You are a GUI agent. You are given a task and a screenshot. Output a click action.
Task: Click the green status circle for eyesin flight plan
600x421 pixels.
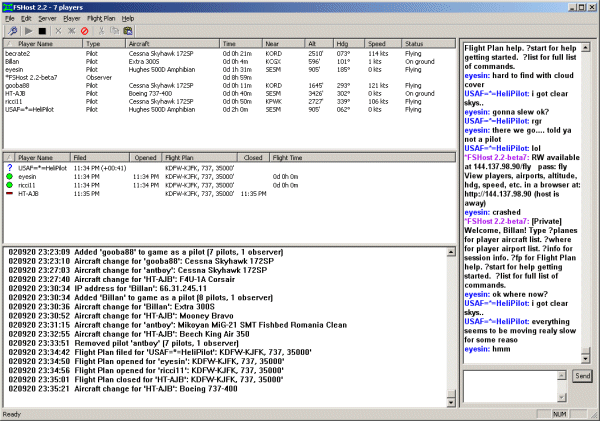10,176
